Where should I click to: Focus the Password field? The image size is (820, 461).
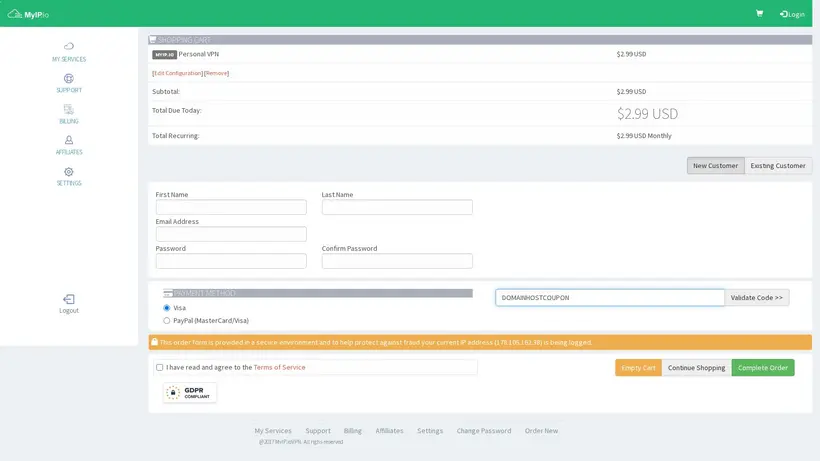231,261
